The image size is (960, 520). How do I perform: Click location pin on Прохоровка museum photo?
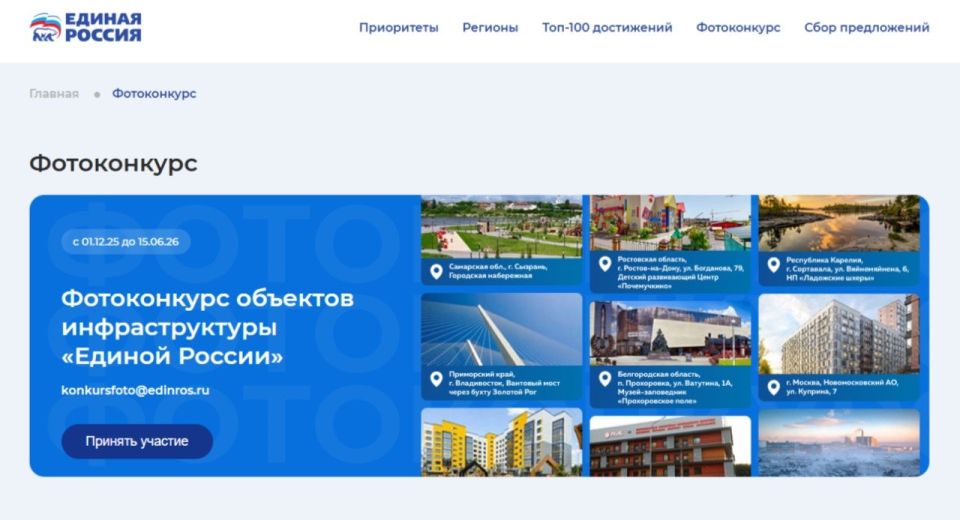pos(604,379)
